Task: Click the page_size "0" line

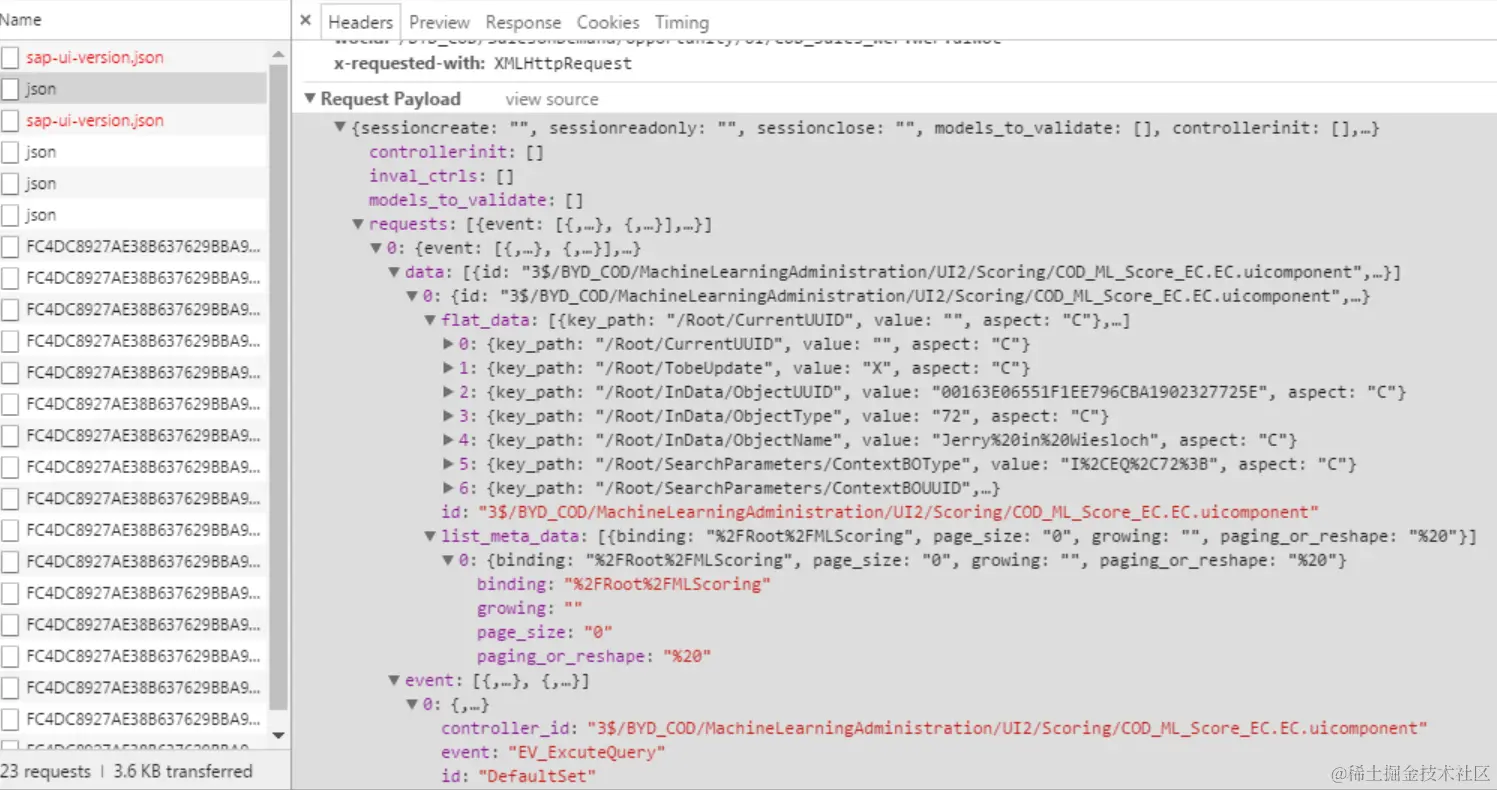Action: coord(544,632)
